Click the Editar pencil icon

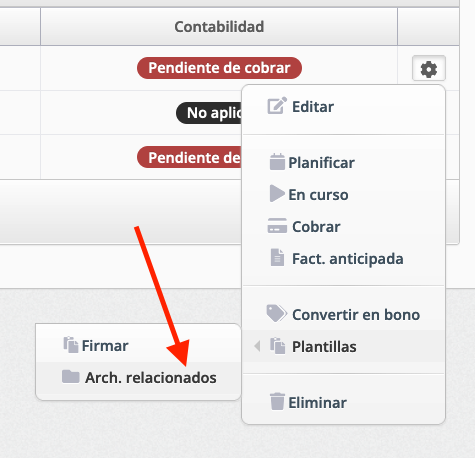[x=277, y=106]
